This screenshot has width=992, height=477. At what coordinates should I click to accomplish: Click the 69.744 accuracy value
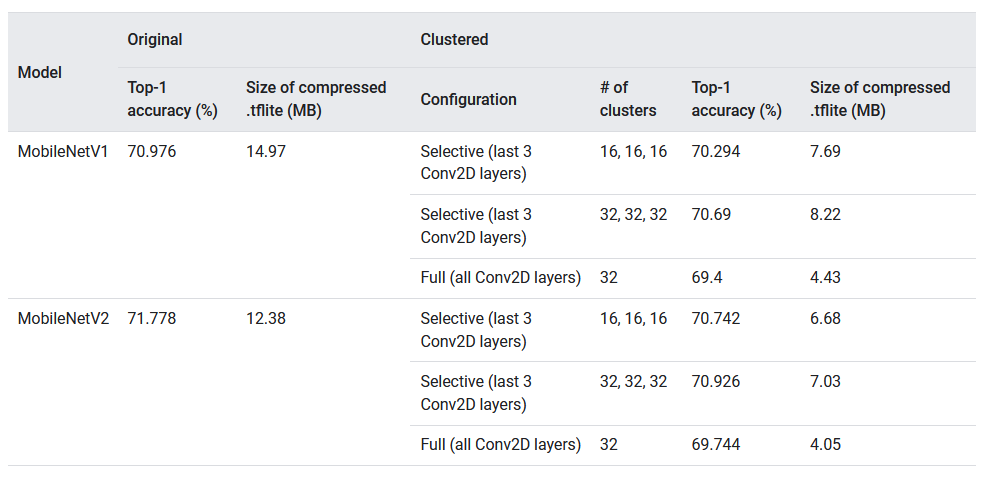click(x=716, y=444)
